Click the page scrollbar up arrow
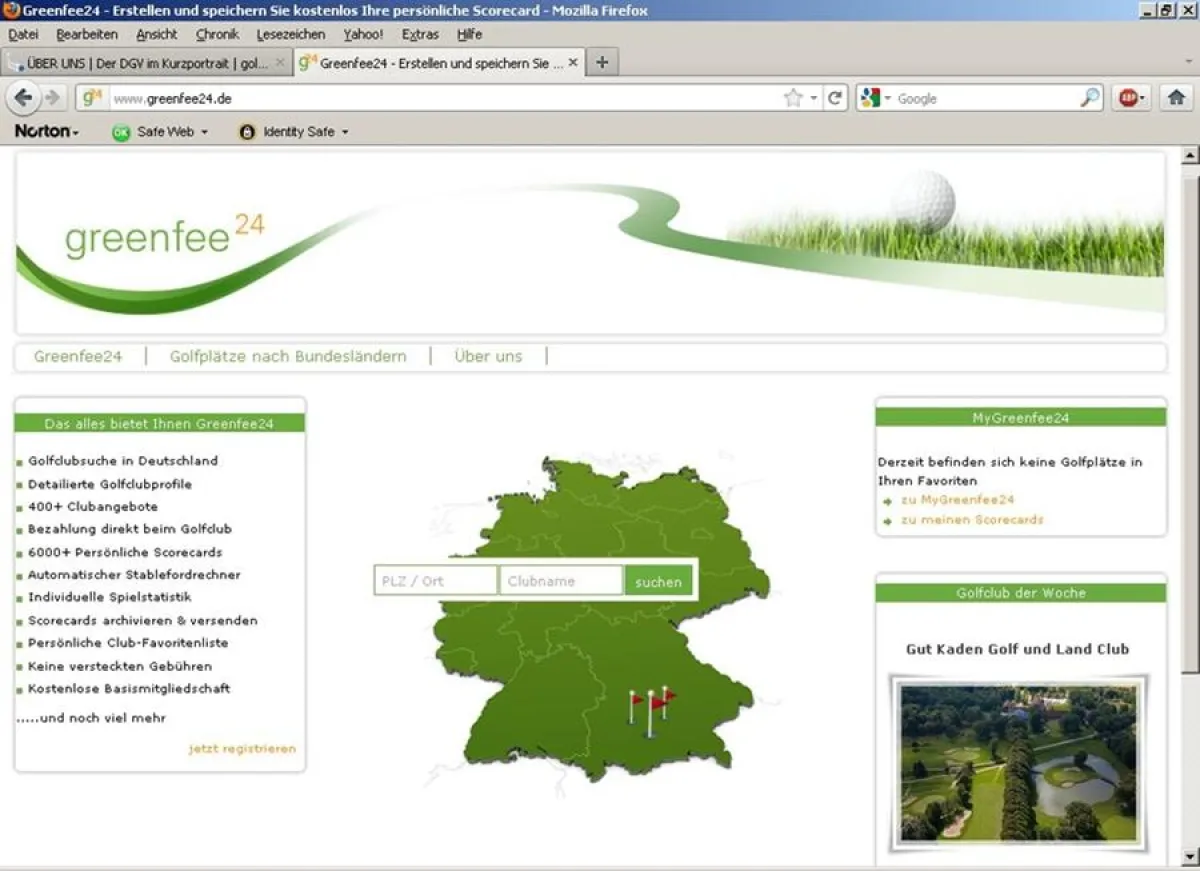The width and height of the screenshot is (1200, 871). click(1190, 156)
